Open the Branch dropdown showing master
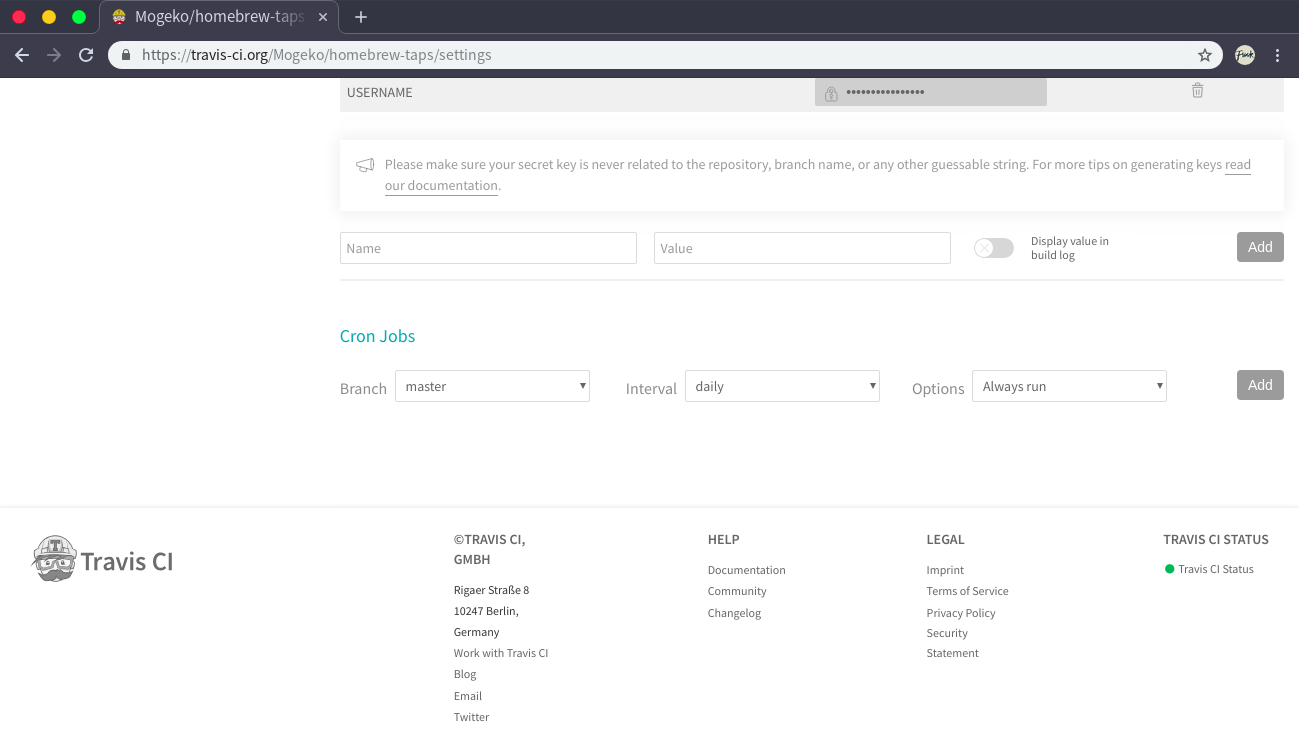The image size is (1299, 741). pyautogui.click(x=492, y=386)
